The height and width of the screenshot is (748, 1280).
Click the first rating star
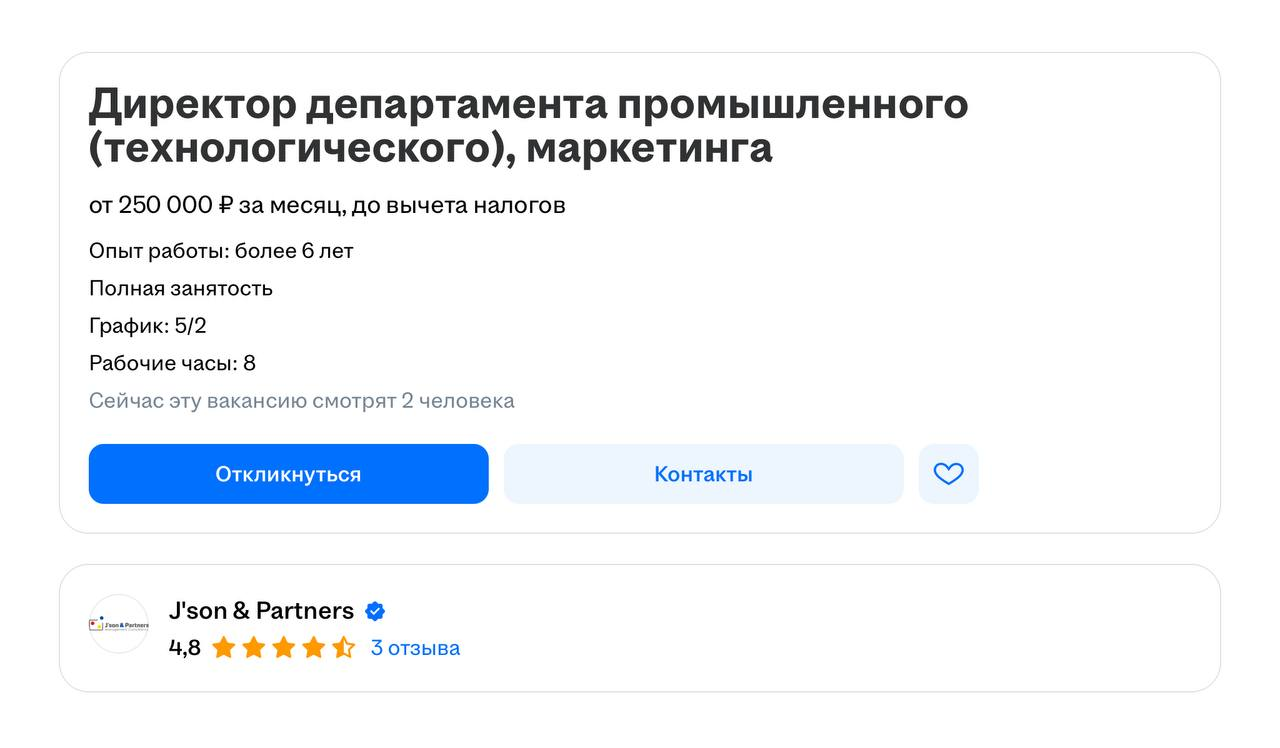point(223,648)
